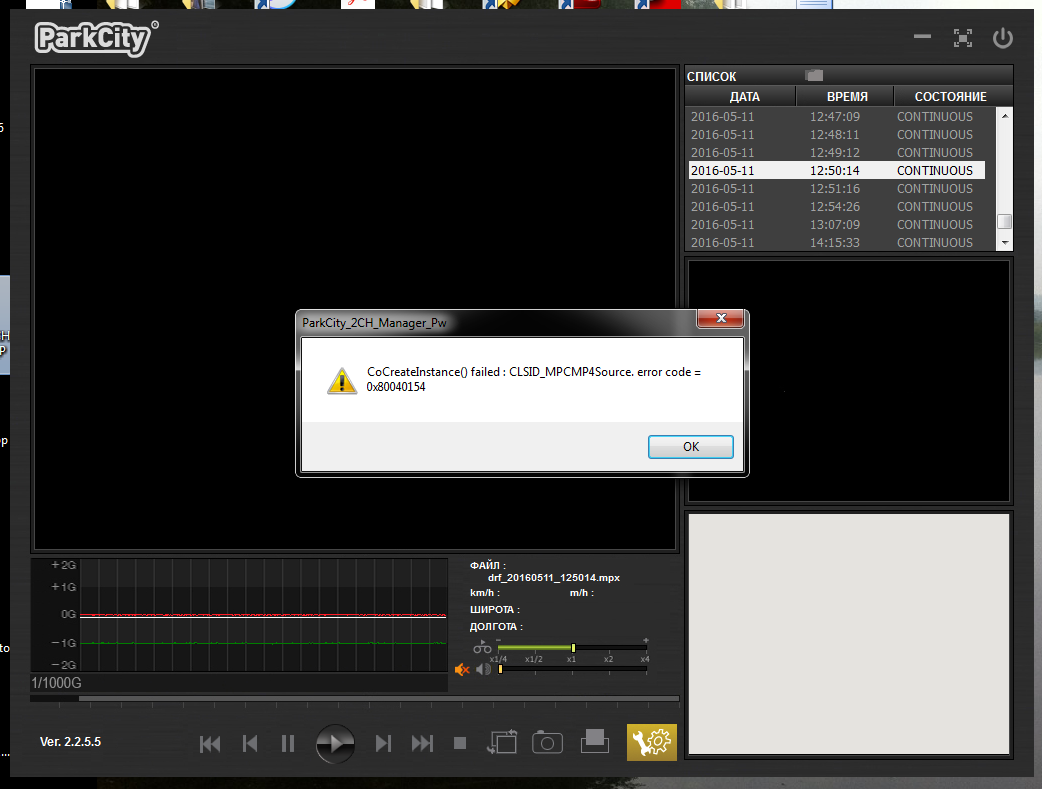The width and height of the screenshot is (1042, 789).
Task: Open folder icon next to СПИСОК
Action: tap(814, 75)
